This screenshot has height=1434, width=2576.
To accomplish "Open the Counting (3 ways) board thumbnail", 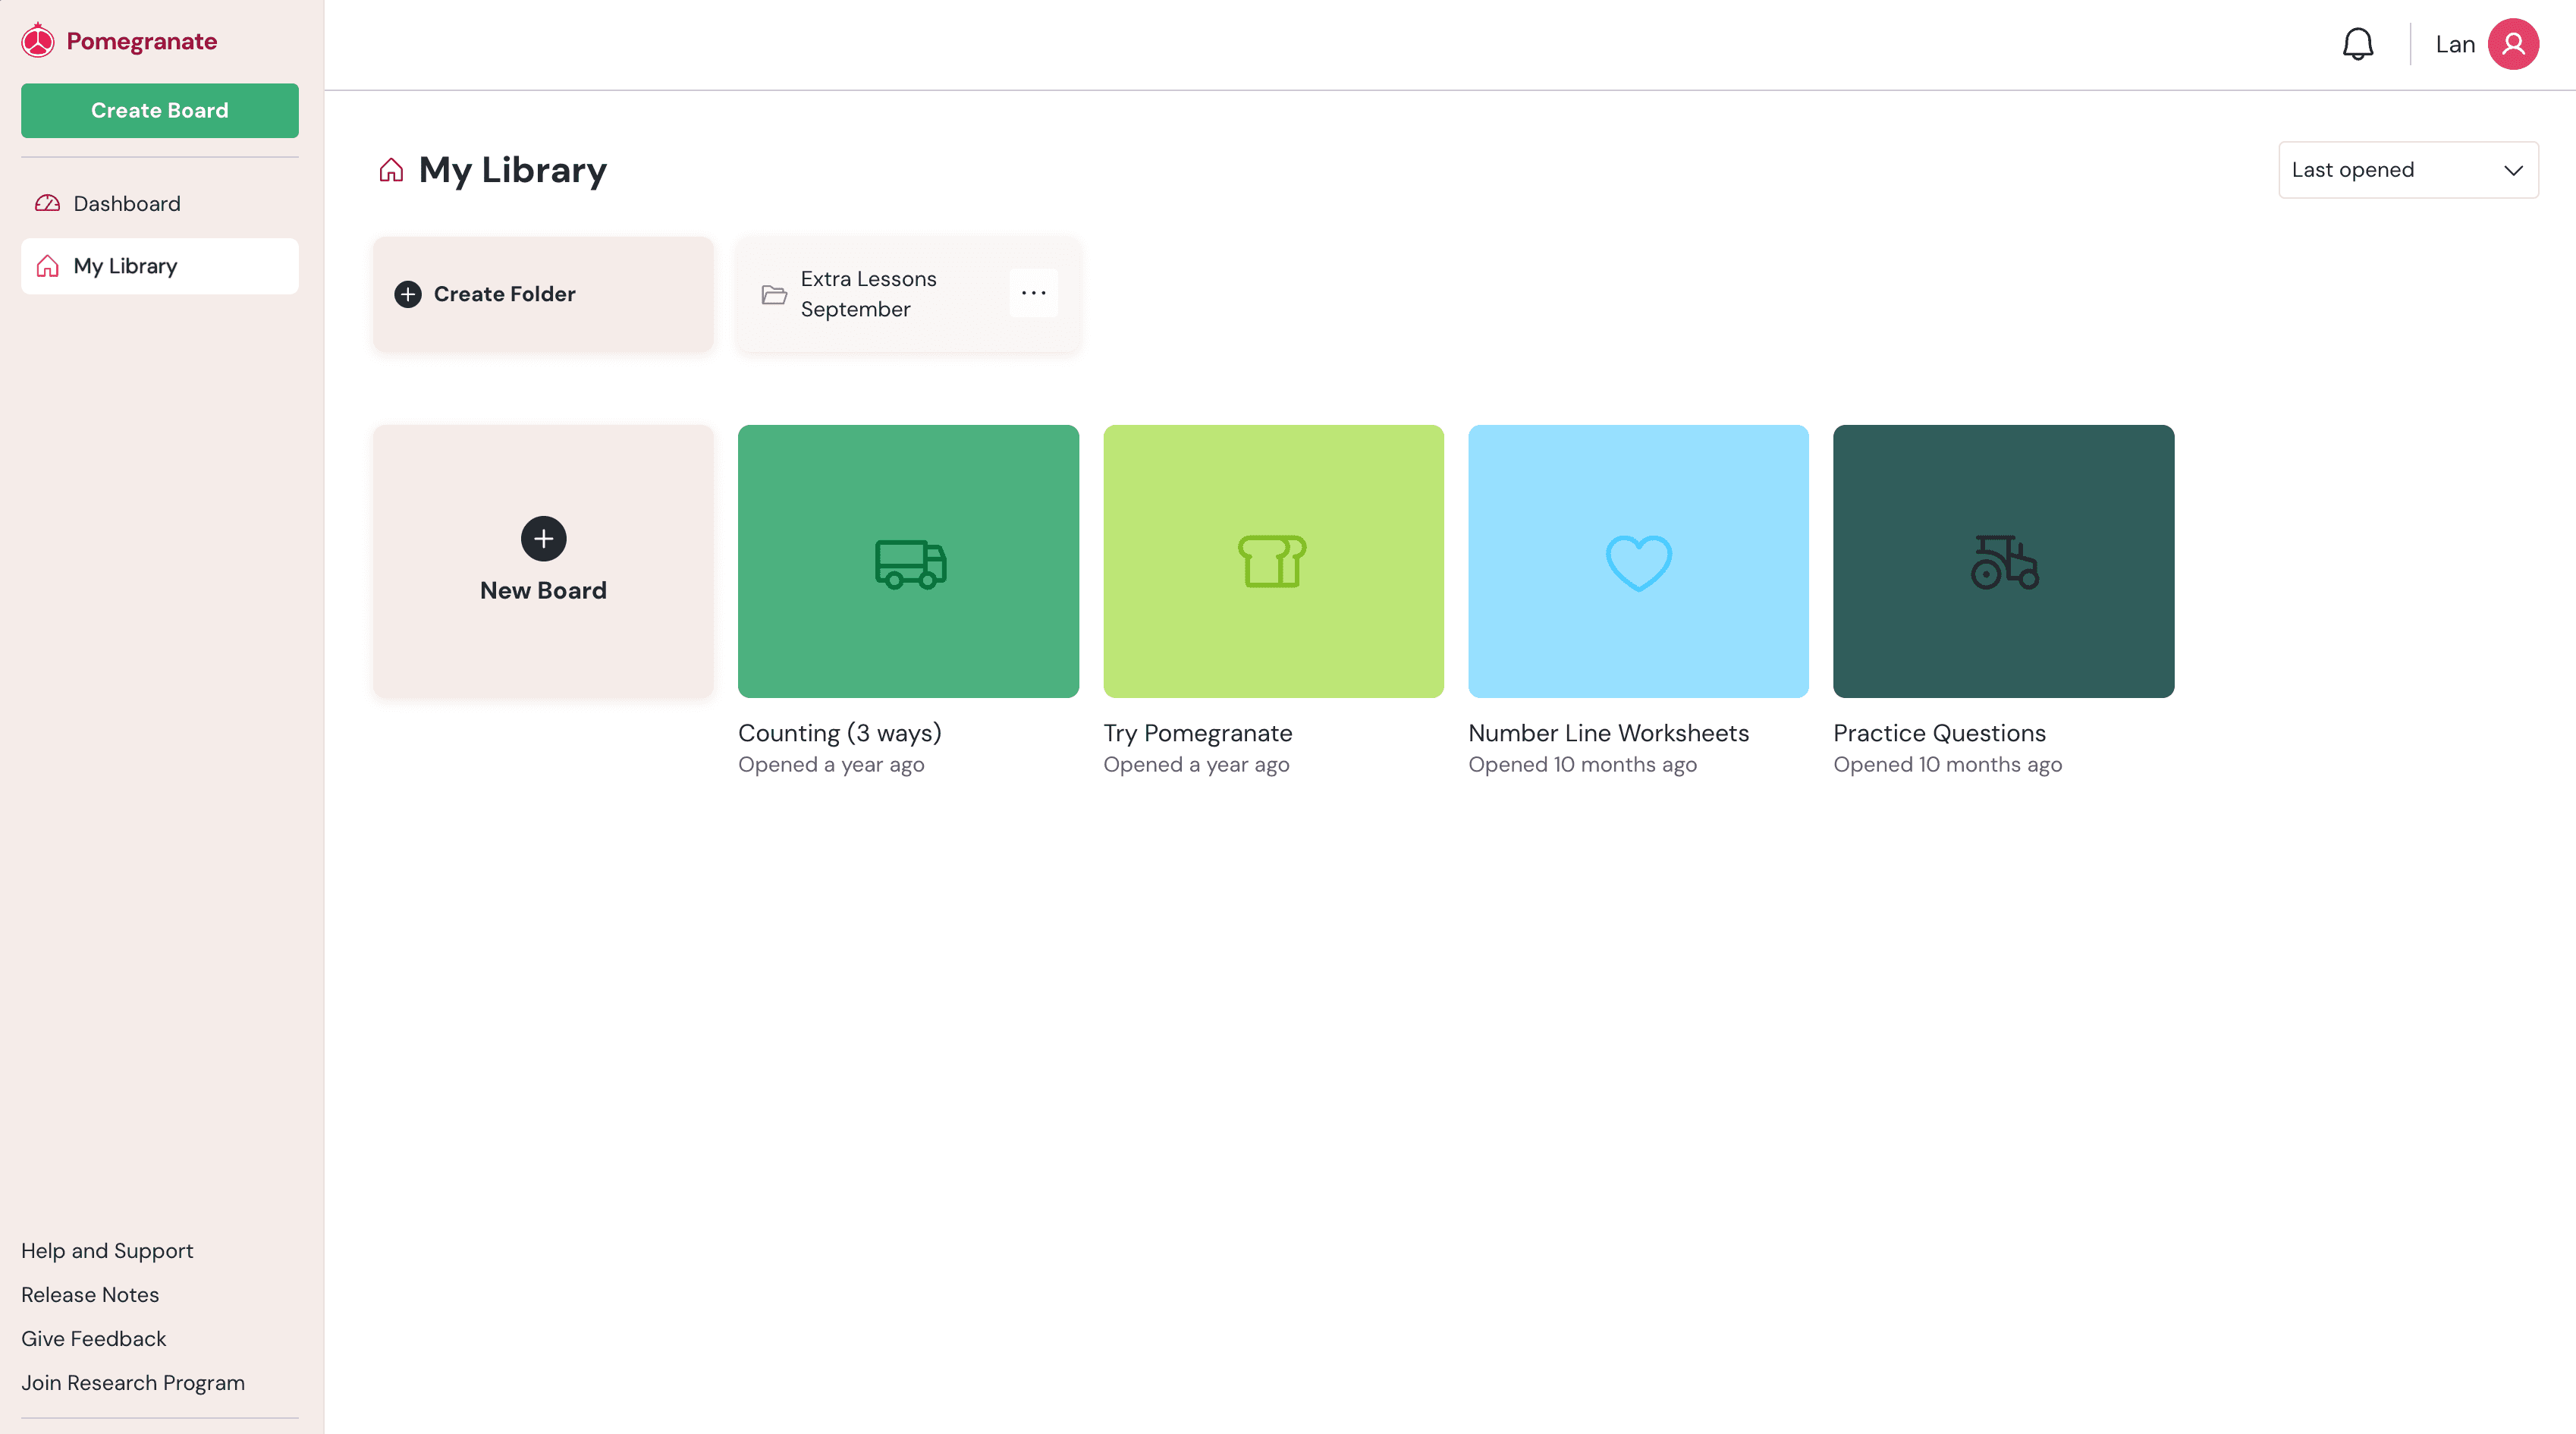I will (908, 561).
